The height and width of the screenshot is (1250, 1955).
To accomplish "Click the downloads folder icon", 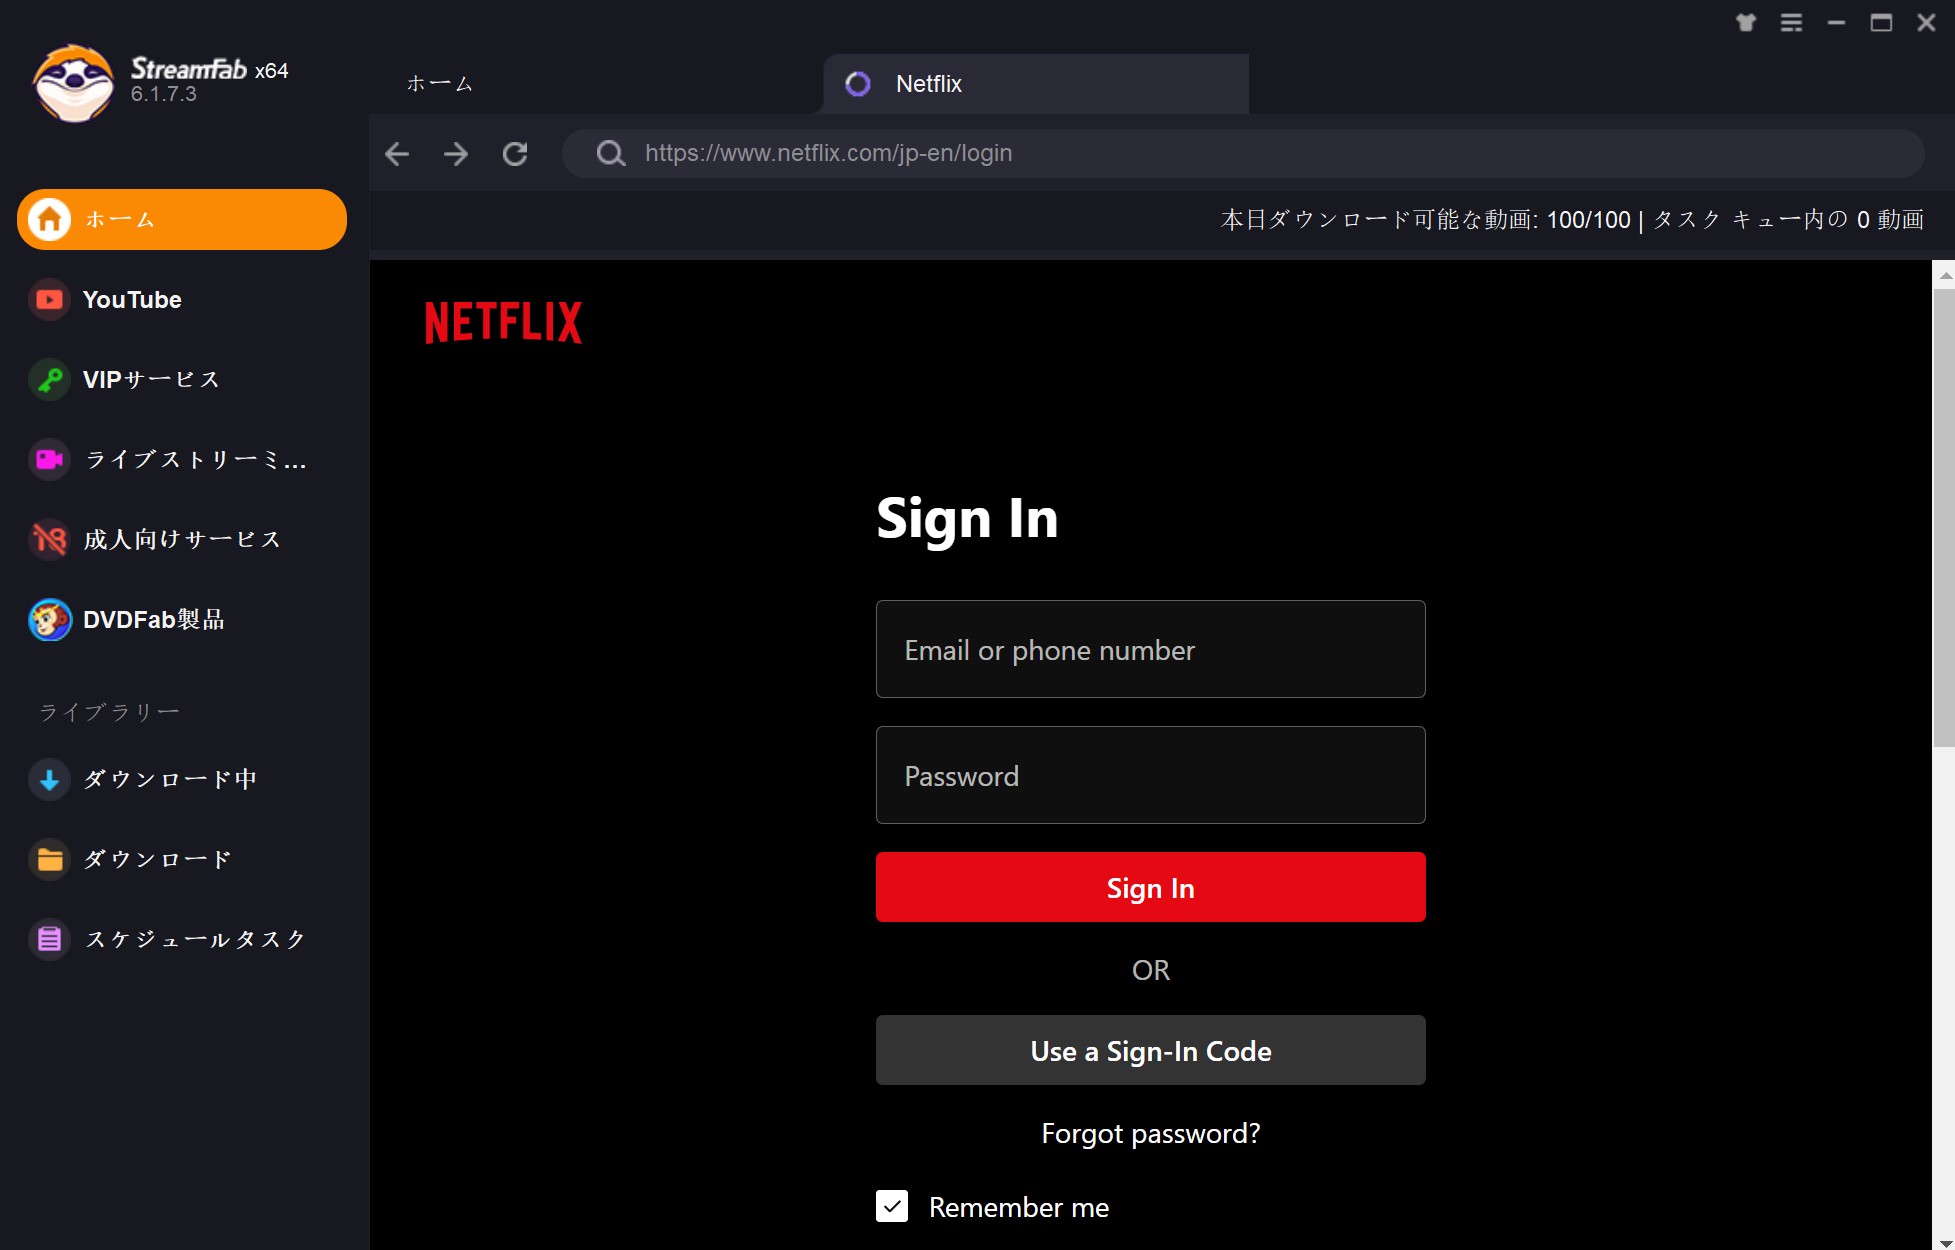I will (49, 859).
